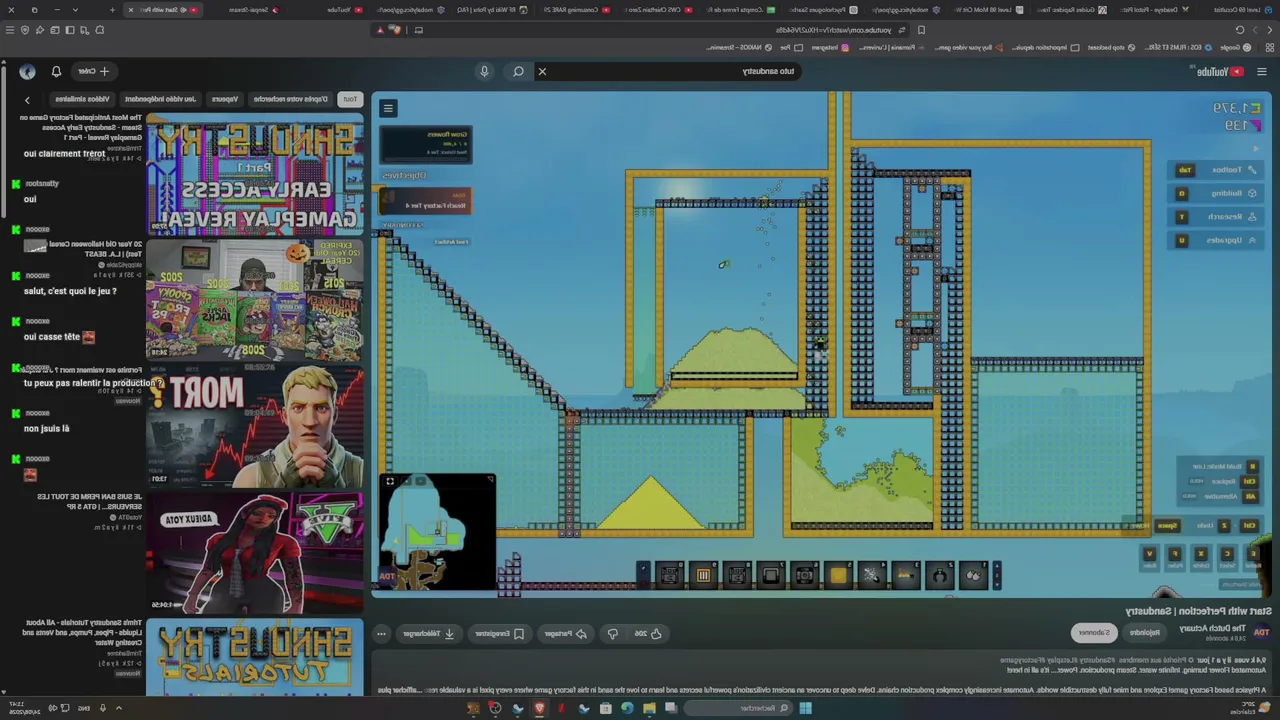Click the Télécharger download button
1280x720 pixels.
click(430, 633)
